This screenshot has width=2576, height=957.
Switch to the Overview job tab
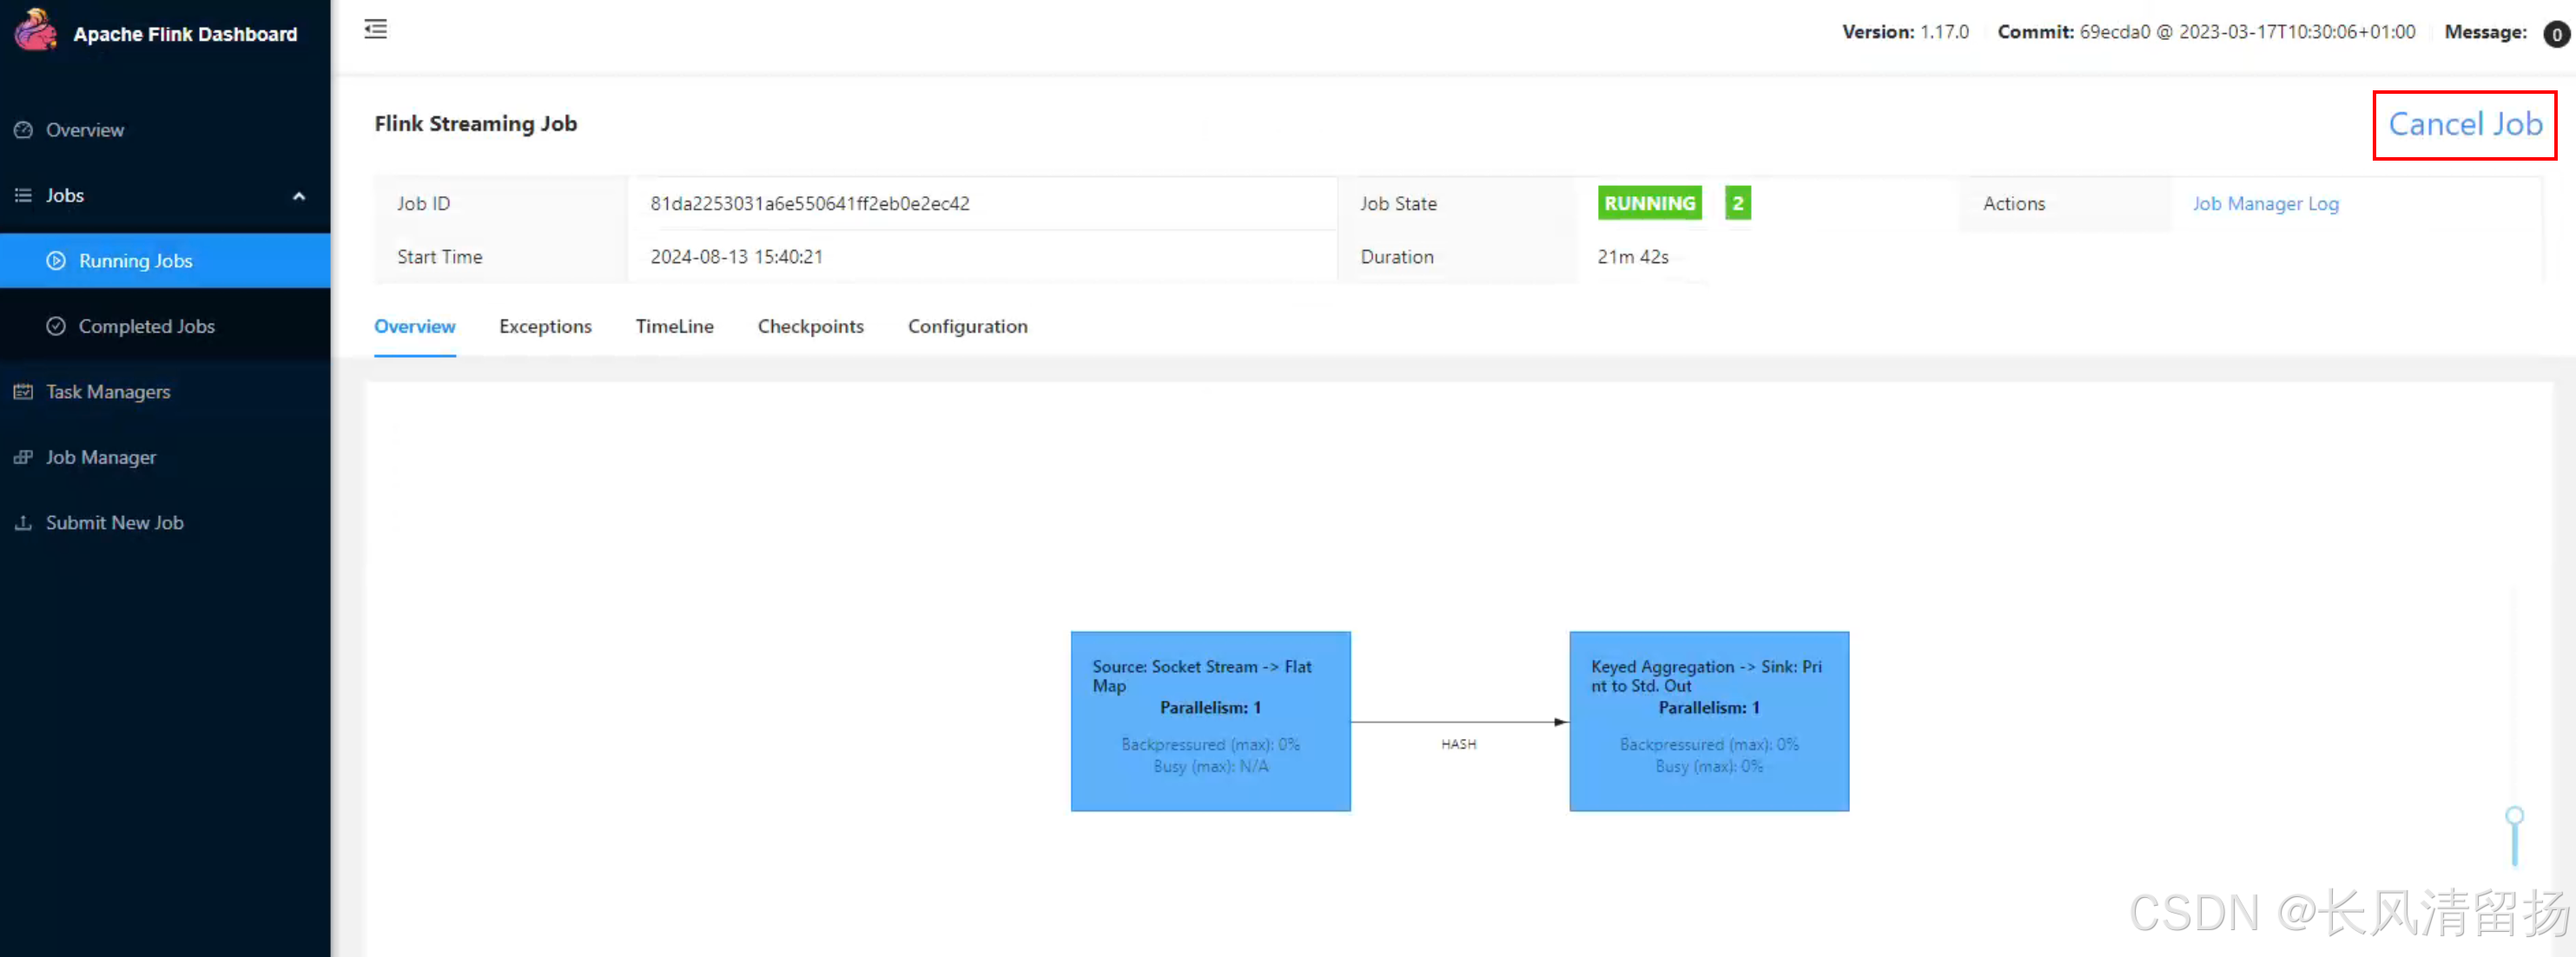(x=415, y=327)
